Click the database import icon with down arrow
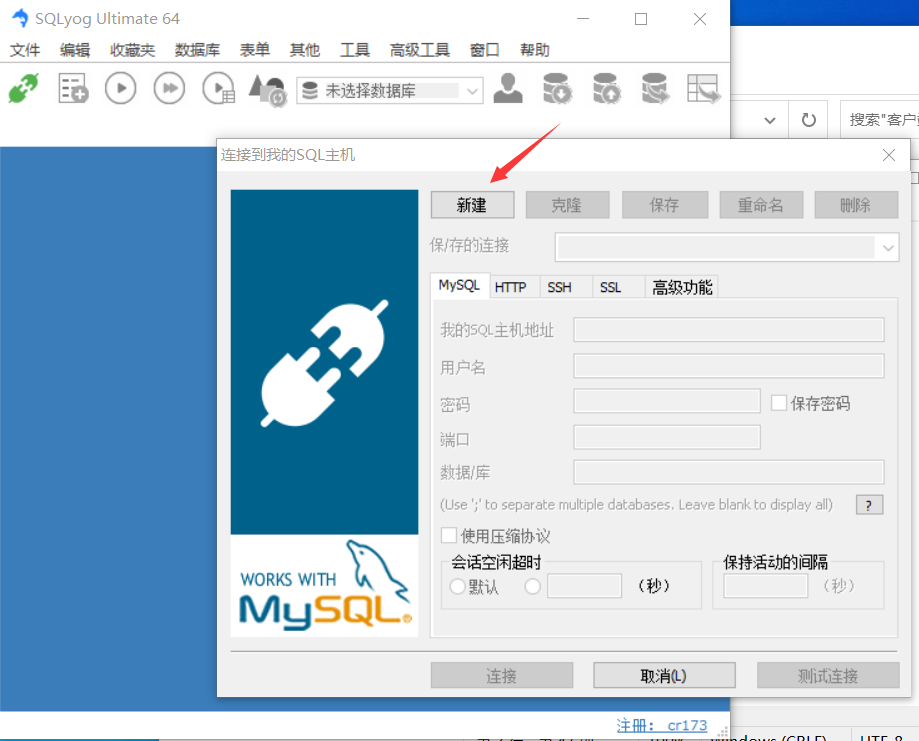 [x=557, y=89]
